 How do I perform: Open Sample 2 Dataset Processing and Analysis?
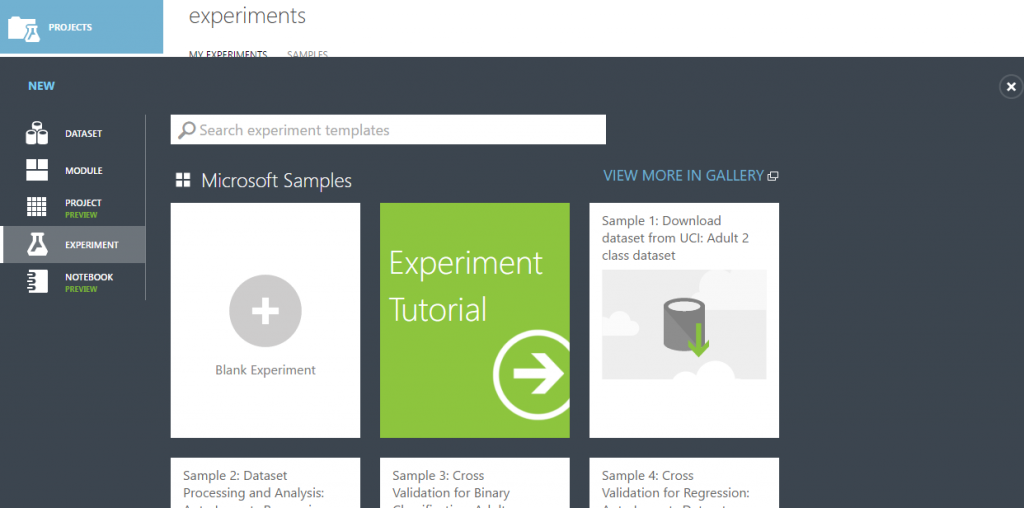pyautogui.click(x=265, y=483)
